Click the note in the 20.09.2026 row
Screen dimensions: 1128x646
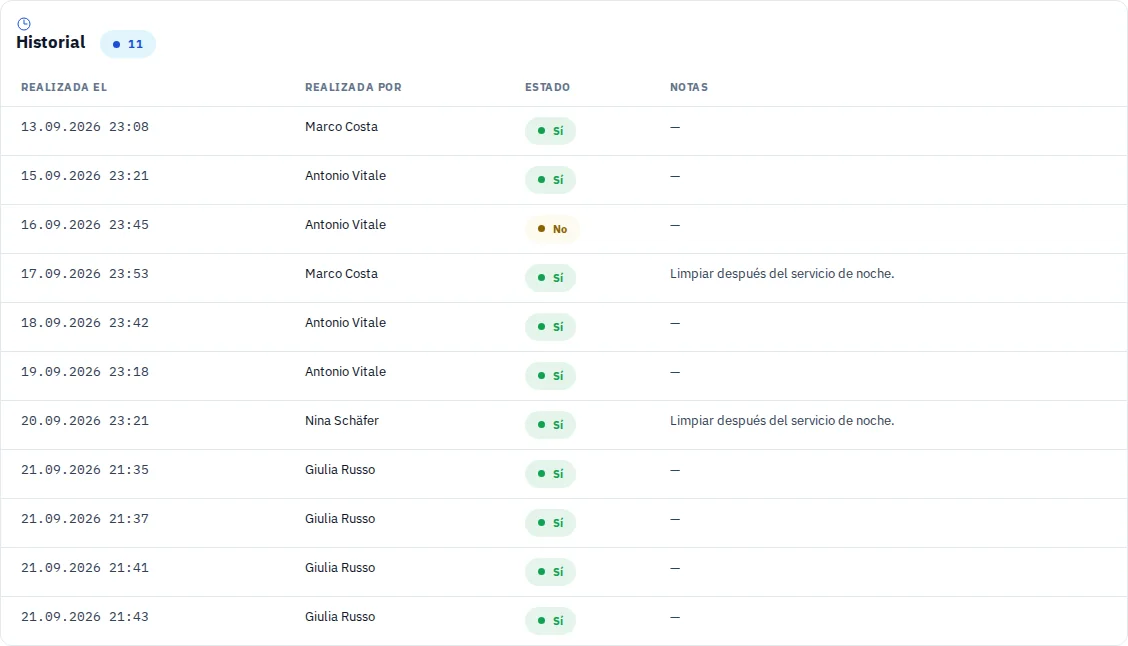782,420
